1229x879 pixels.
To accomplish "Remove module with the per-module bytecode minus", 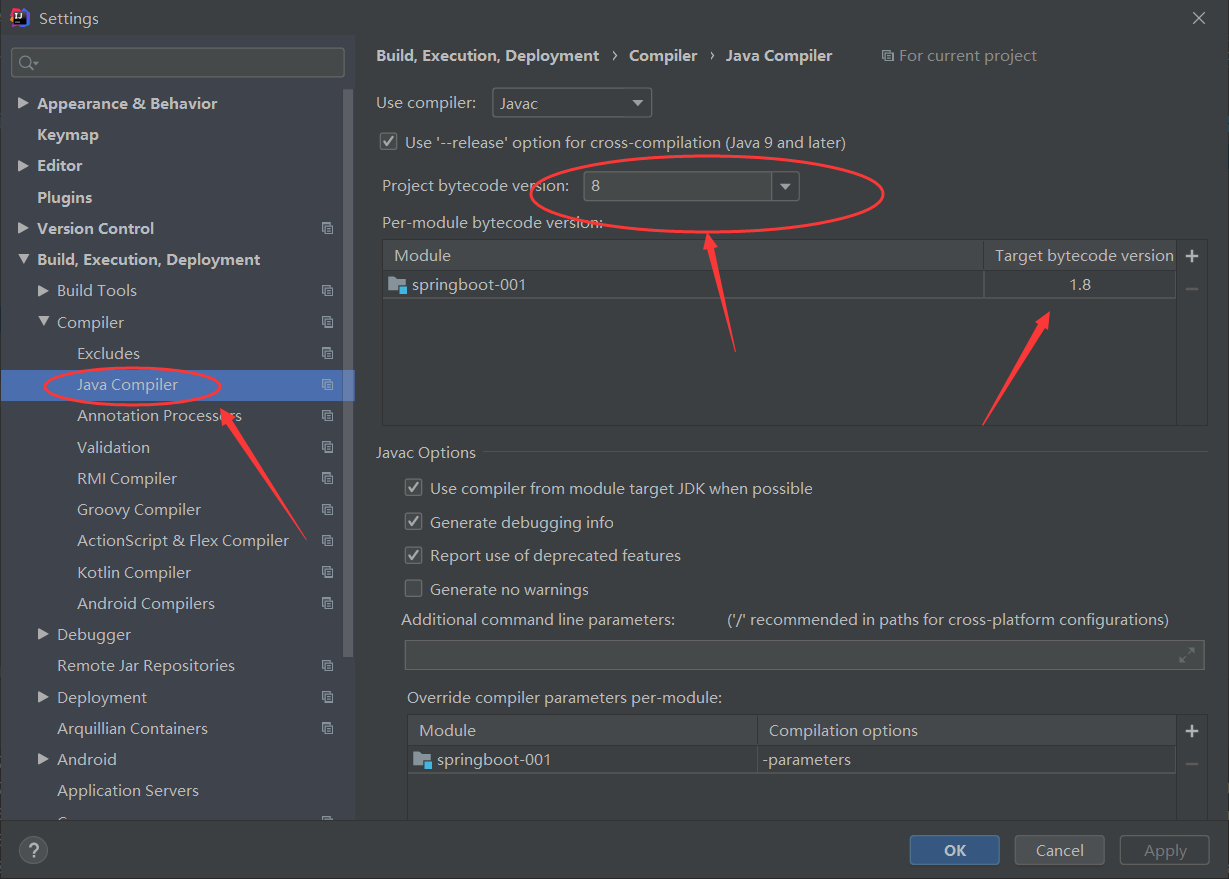I will pyautogui.click(x=1192, y=288).
